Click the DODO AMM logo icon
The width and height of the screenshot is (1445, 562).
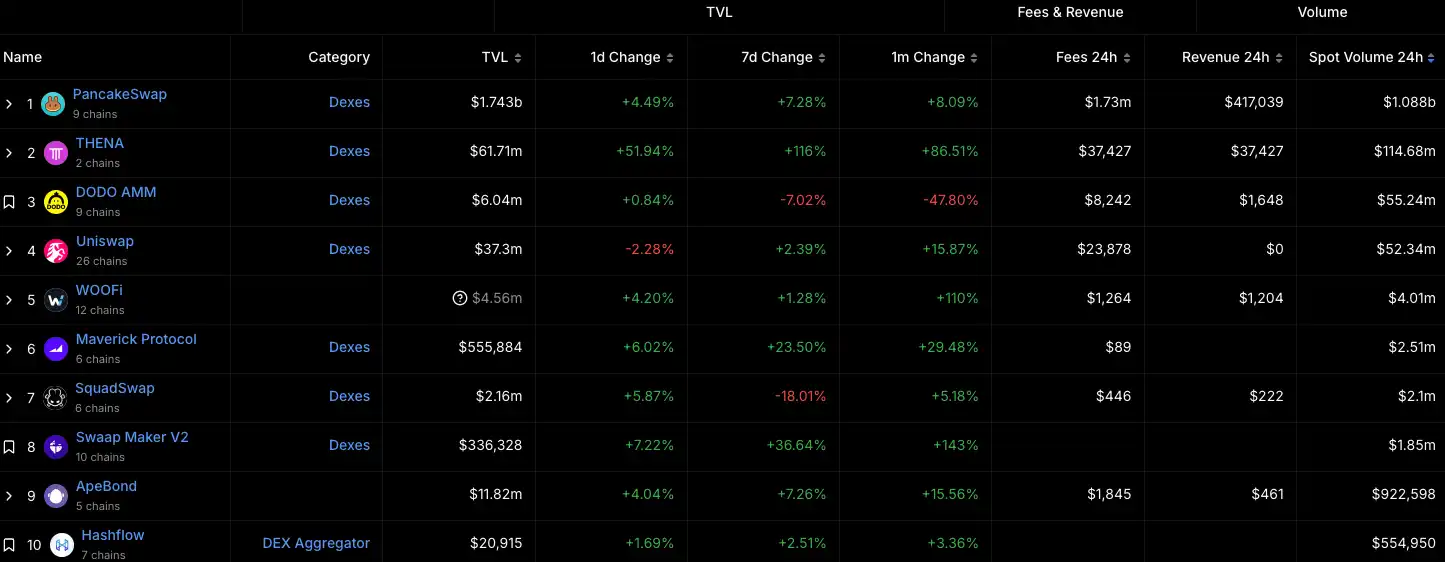[x=56, y=201]
